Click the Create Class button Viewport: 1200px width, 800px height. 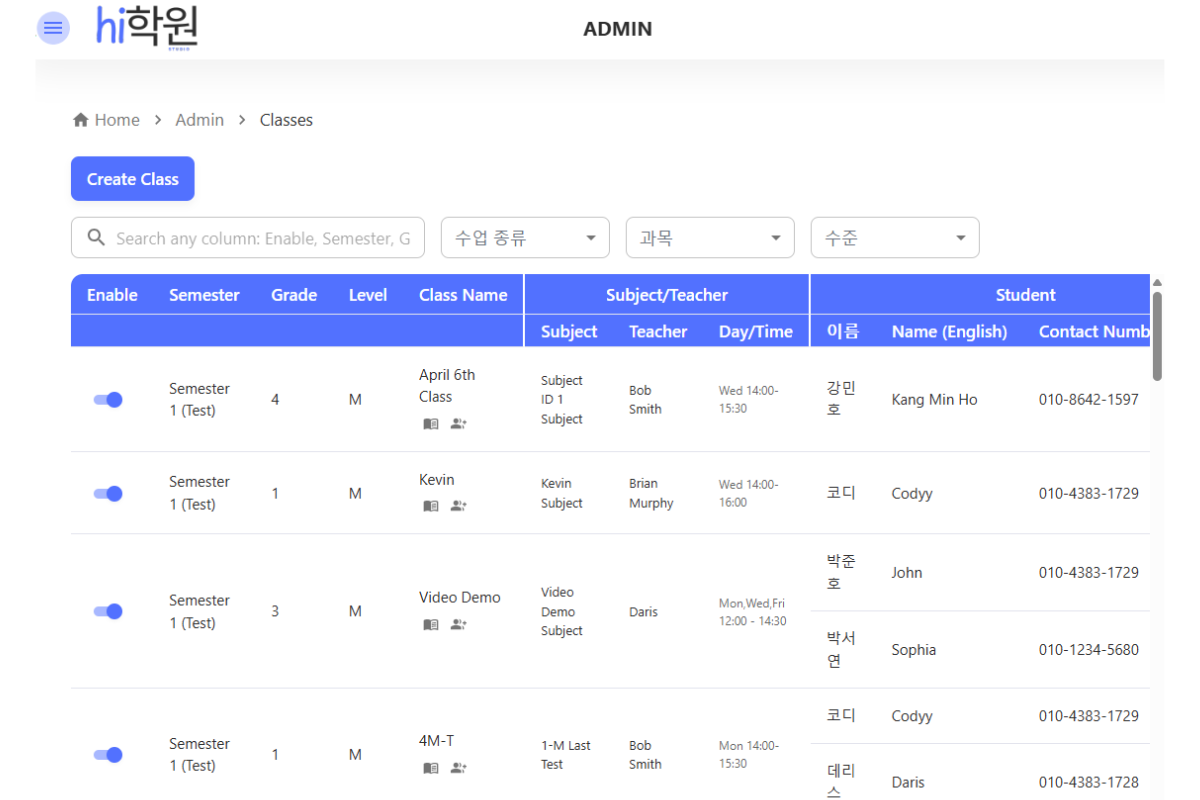point(132,178)
